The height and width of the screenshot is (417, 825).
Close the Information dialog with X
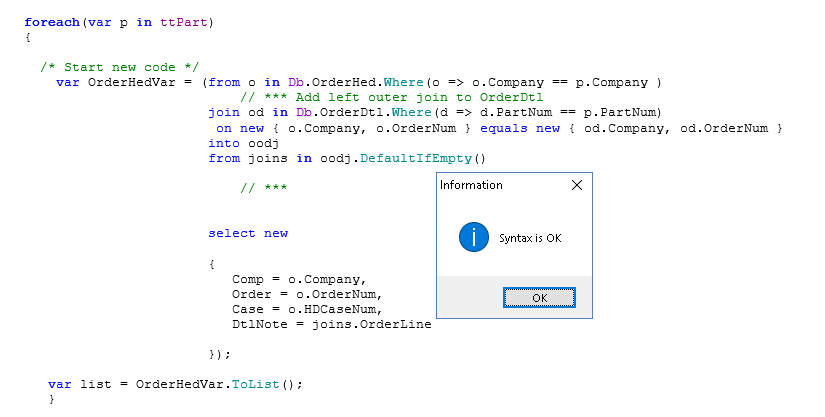tap(577, 185)
